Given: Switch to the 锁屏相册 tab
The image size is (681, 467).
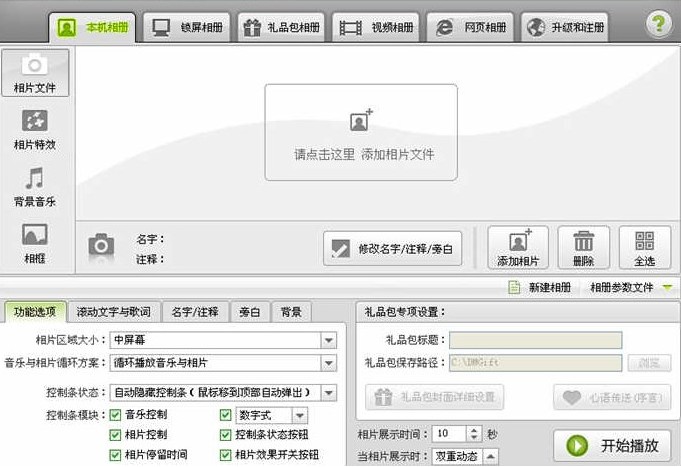Looking at the screenshot, I should point(187,27).
